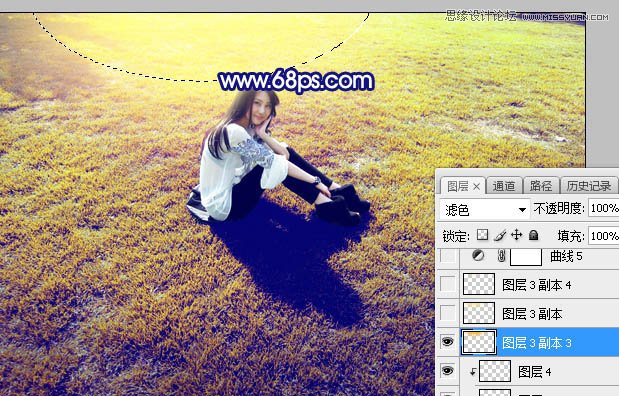Select the 图层 3 副本 layer name
Image resolution: width=619 pixels, height=396 pixels.
532,314
